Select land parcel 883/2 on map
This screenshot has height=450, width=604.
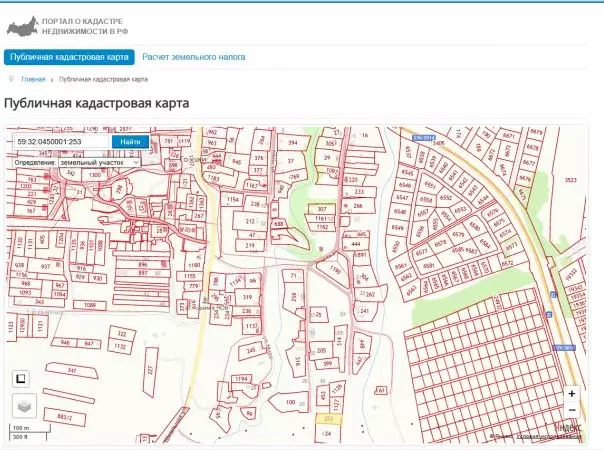64,417
